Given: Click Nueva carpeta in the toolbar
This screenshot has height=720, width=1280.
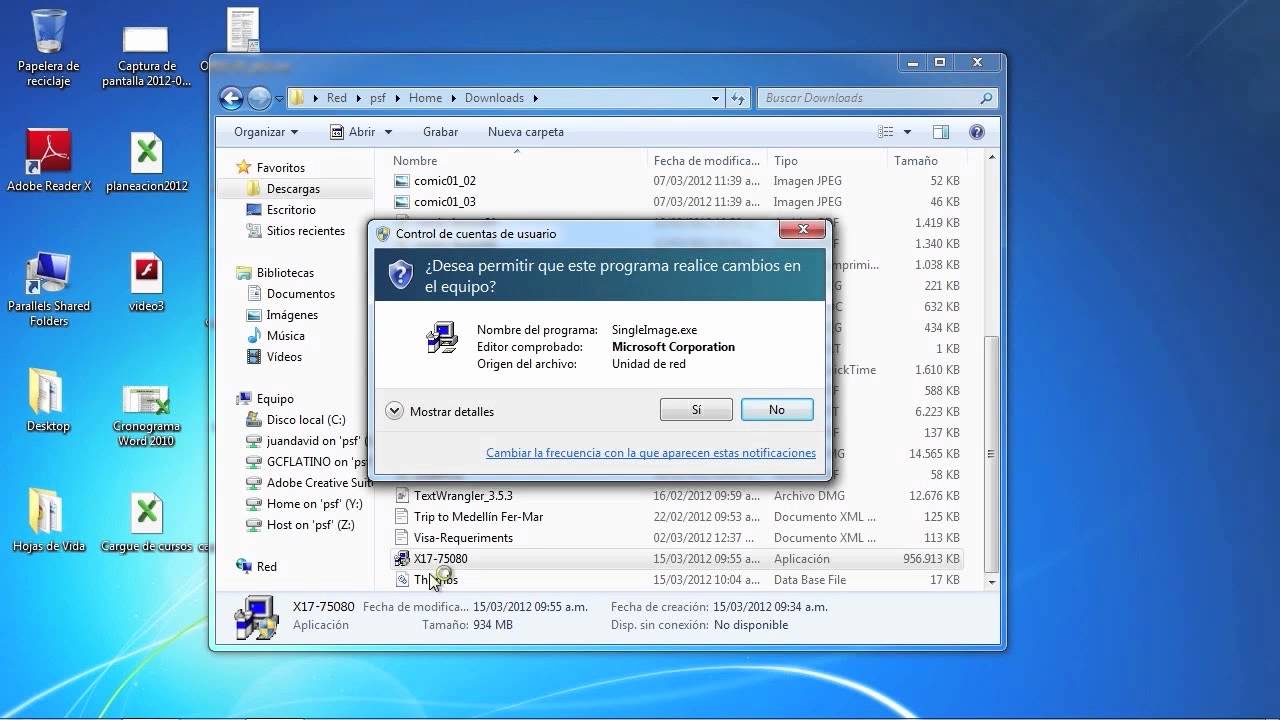Looking at the screenshot, I should click(x=526, y=132).
